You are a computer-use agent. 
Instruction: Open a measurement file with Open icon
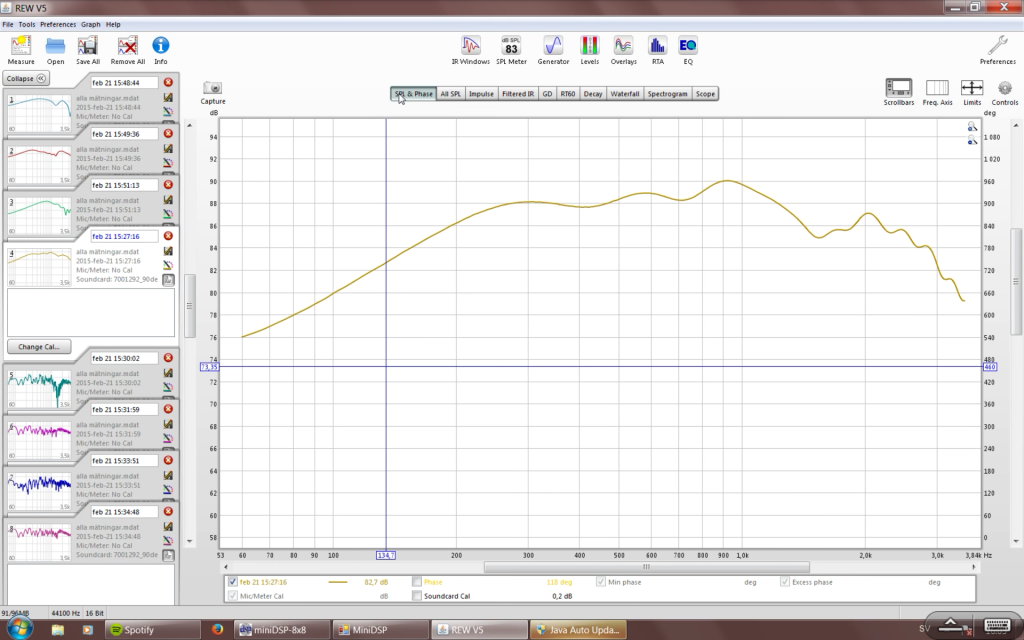pyautogui.click(x=56, y=50)
